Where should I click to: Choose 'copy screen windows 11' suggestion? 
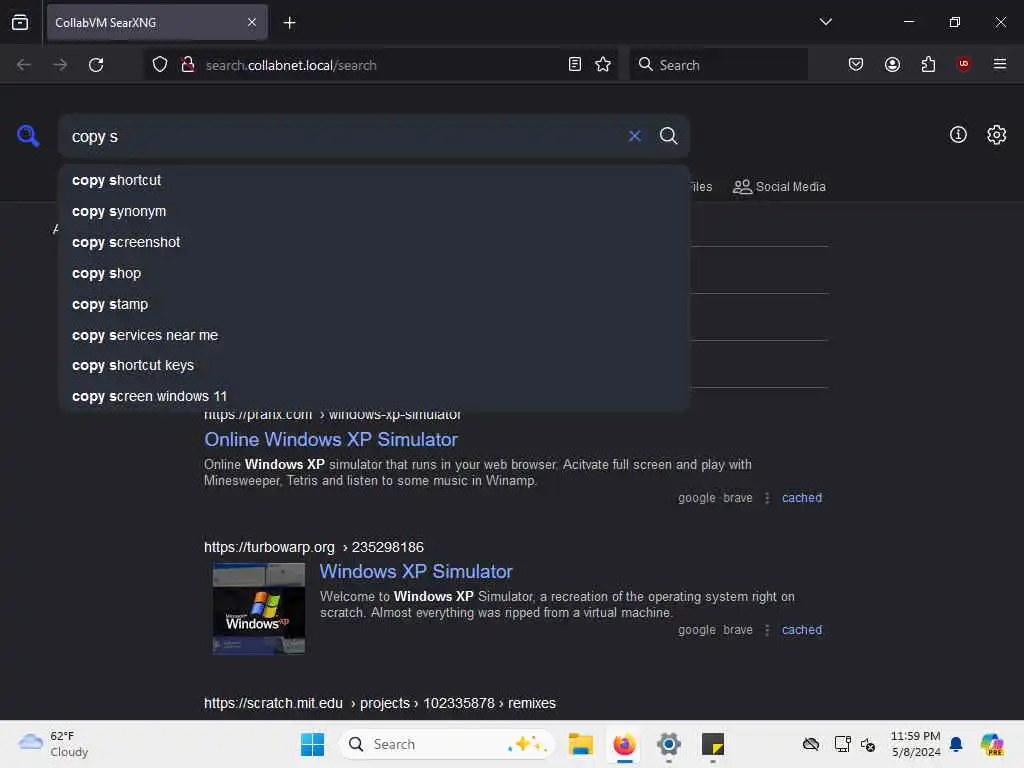(x=374, y=396)
